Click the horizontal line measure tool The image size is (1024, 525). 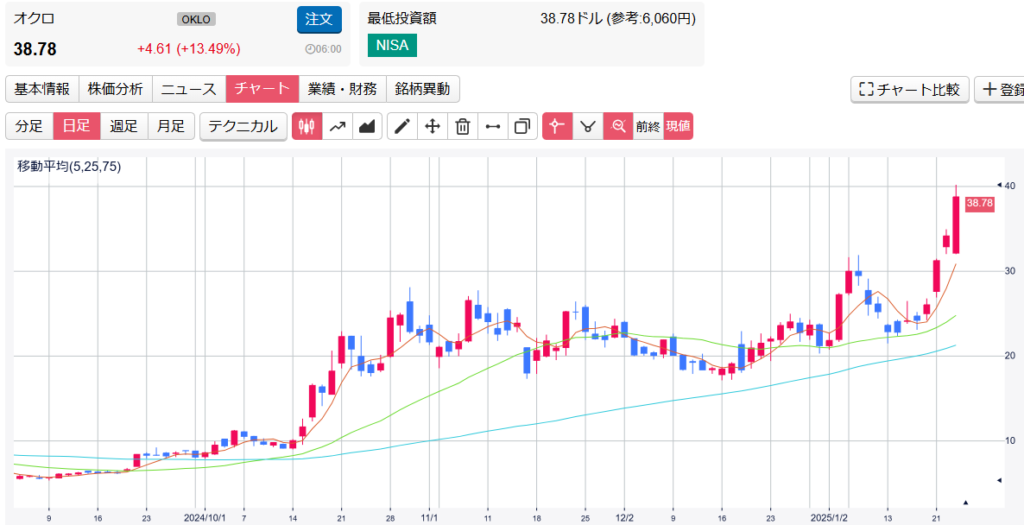[492, 127]
